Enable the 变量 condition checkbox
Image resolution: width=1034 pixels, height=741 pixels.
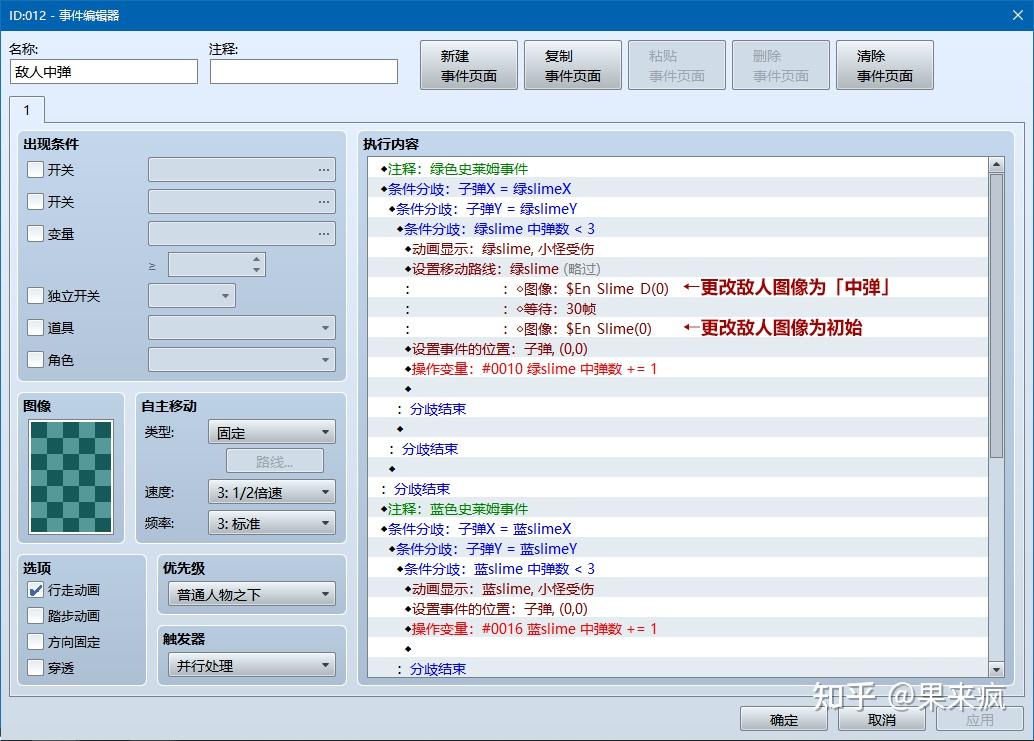pos(37,232)
